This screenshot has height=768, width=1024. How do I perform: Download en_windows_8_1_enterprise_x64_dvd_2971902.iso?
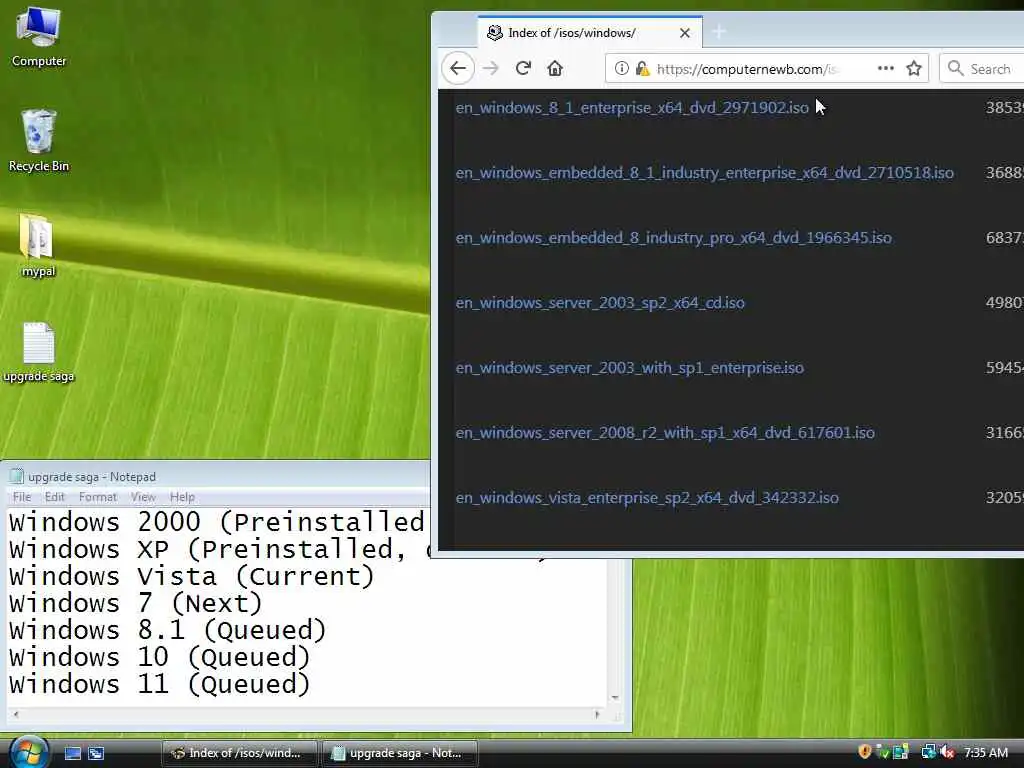[x=632, y=108]
